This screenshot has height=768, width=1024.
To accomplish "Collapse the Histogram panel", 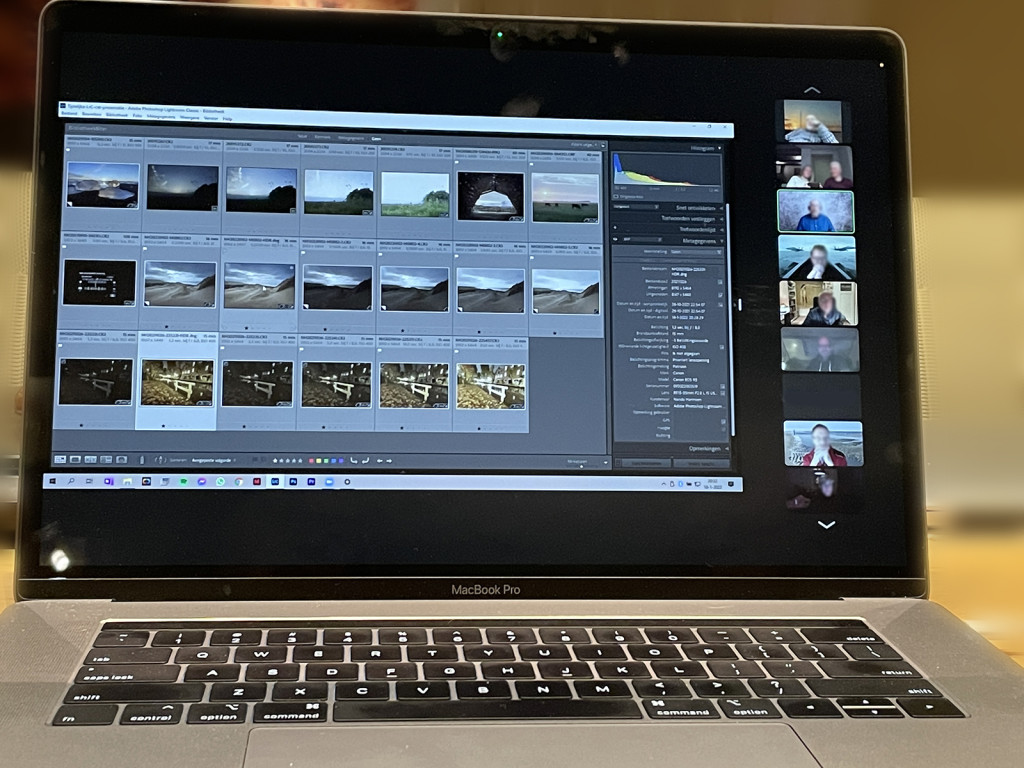I will [x=720, y=148].
